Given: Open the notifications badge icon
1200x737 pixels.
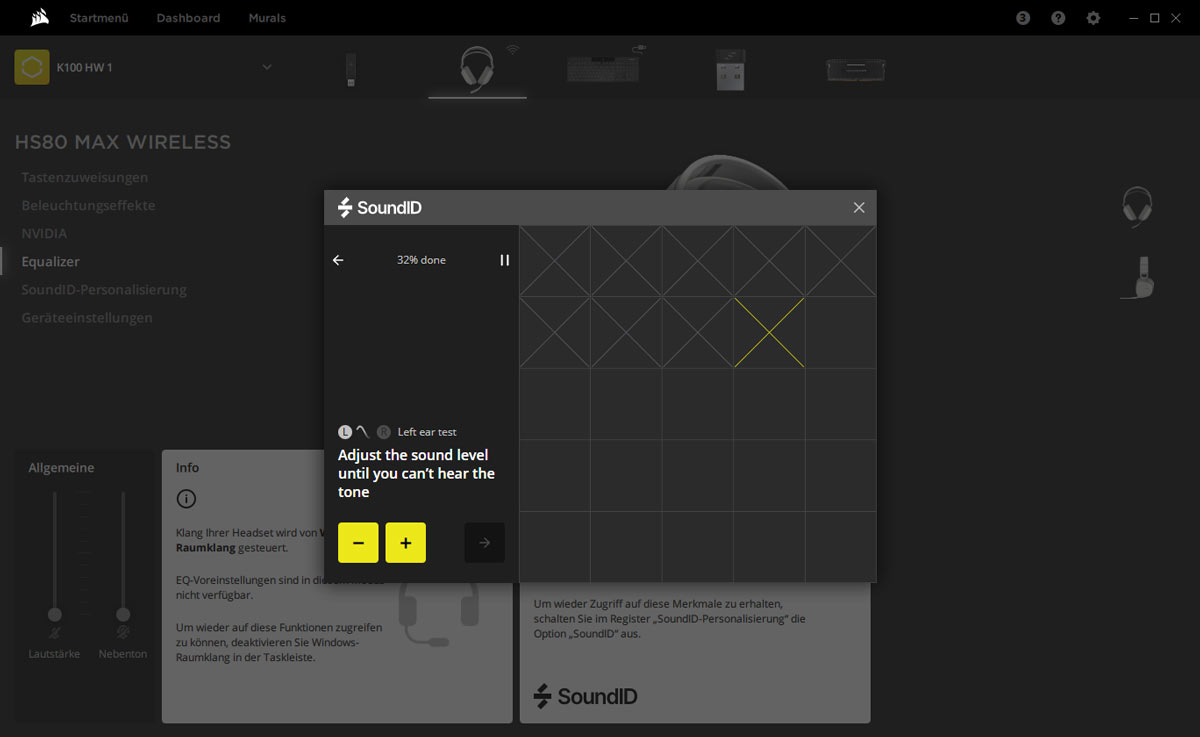Looking at the screenshot, I should 1022,18.
